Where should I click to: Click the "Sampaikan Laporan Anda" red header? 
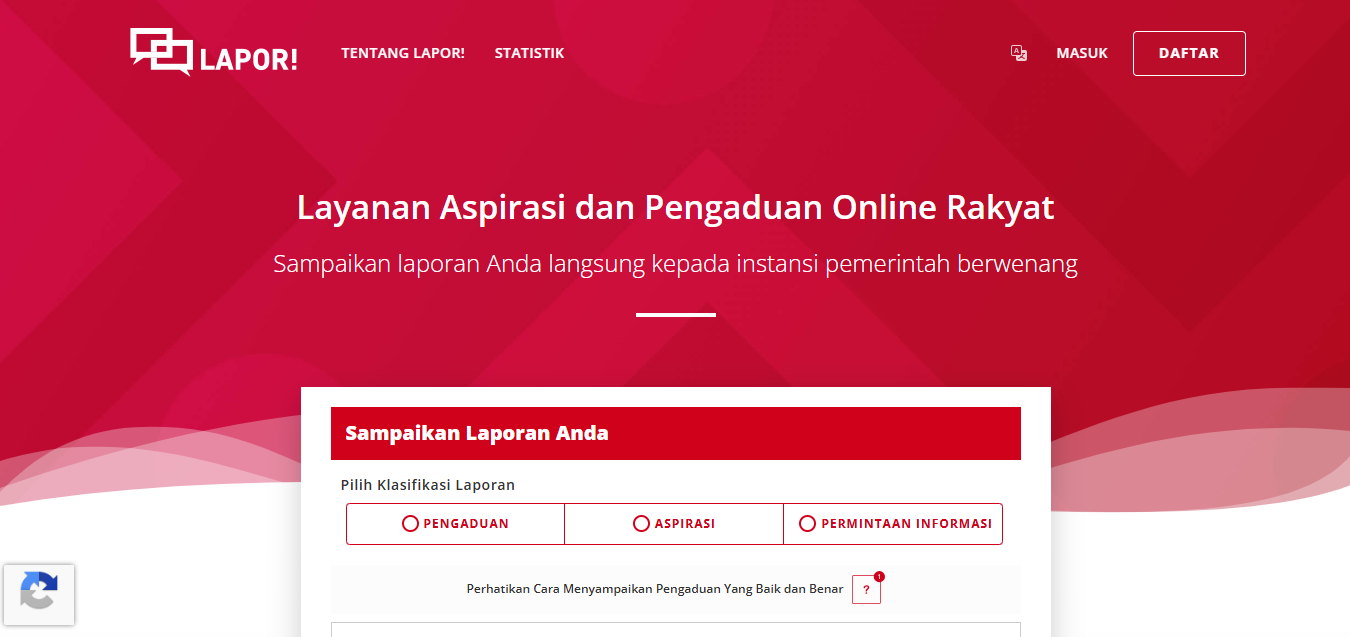(675, 433)
